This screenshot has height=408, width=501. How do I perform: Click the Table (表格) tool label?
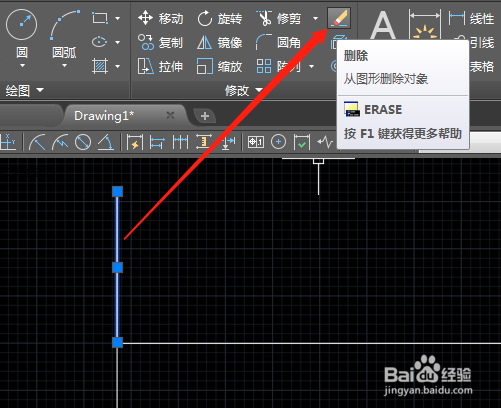click(x=482, y=66)
